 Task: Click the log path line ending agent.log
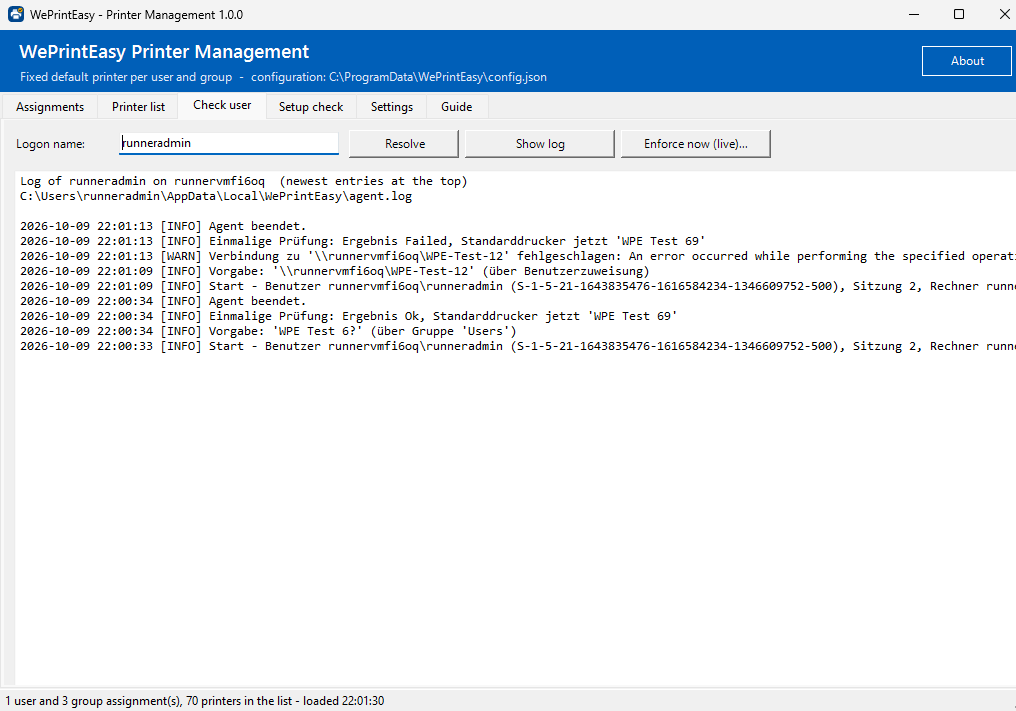coord(216,196)
